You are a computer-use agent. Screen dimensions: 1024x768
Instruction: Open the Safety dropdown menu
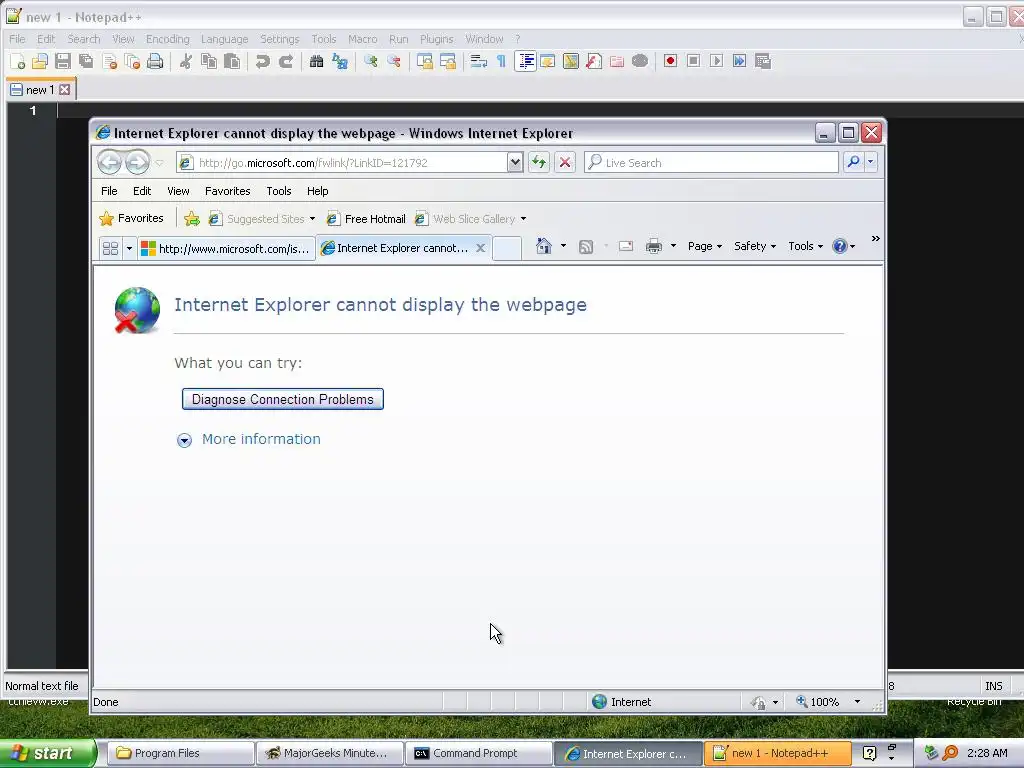click(x=755, y=246)
